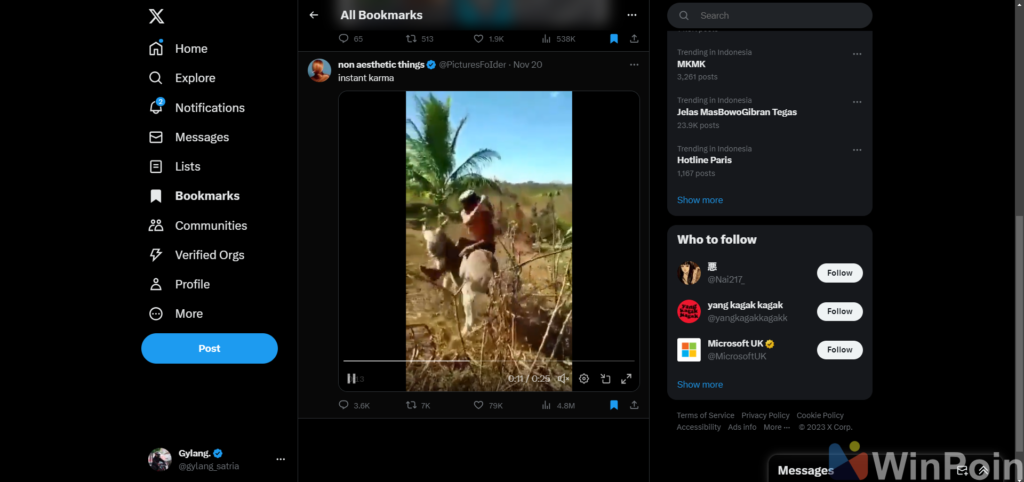The image size is (1024, 482).
Task: Go back using the arrow icon
Action: [314, 15]
